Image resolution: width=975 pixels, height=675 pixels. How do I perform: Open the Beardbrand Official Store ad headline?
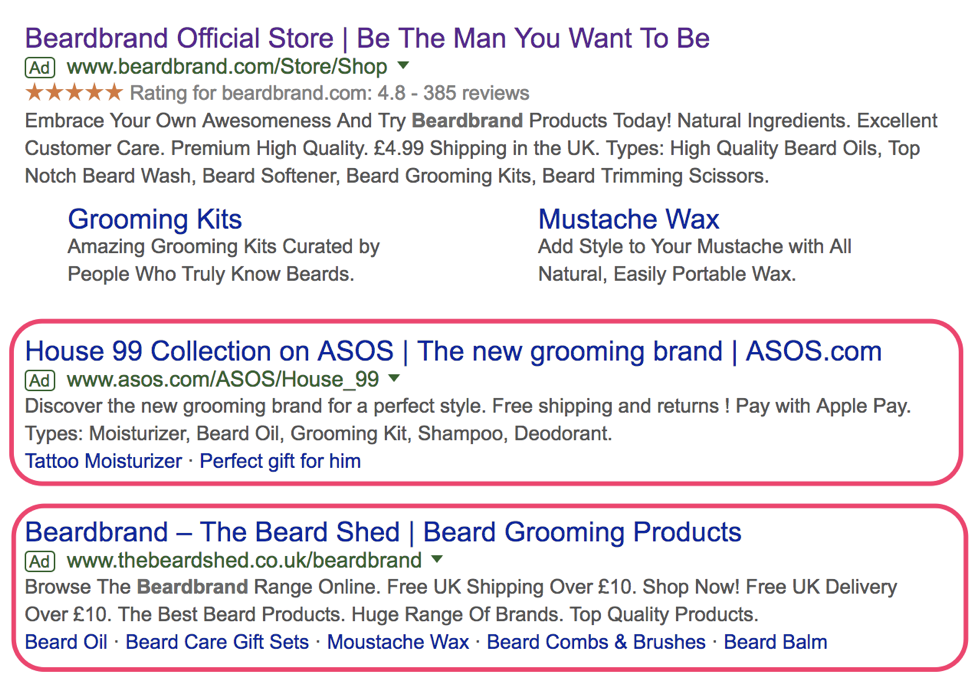[x=367, y=39]
